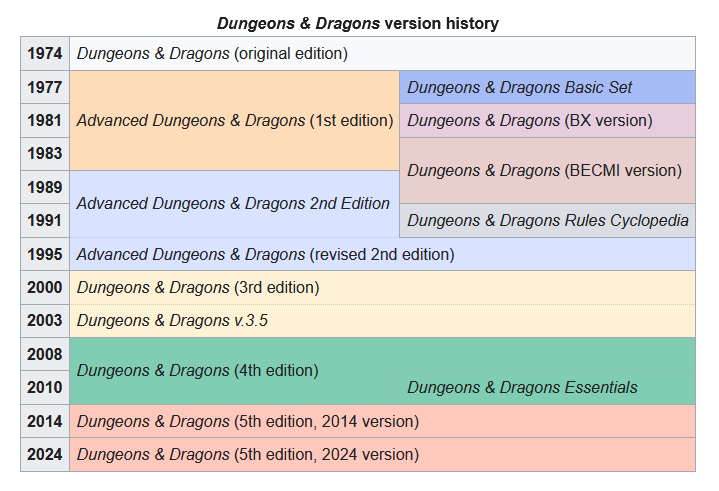Select the 2024 year cell
The width and height of the screenshot is (719, 491).
coord(45,454)
